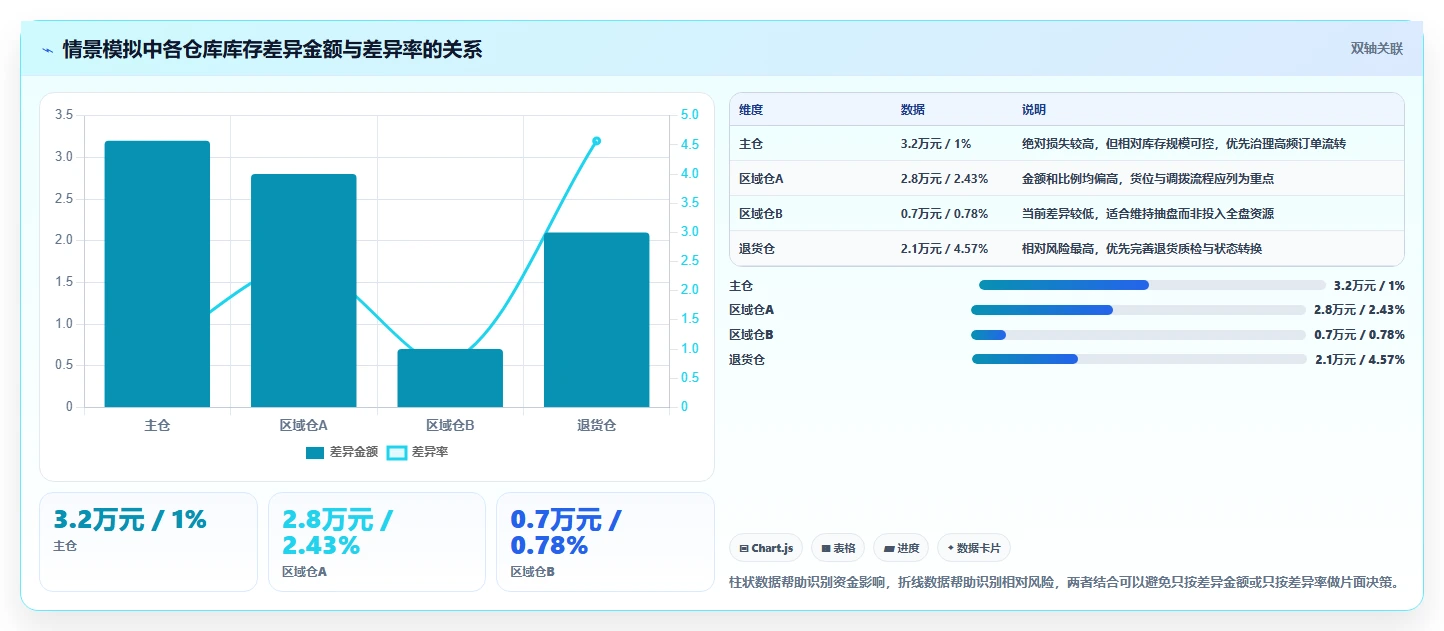
Task: Click the progress value 0.7万元 / 0.78%
Action: (x=1359, y=335)
